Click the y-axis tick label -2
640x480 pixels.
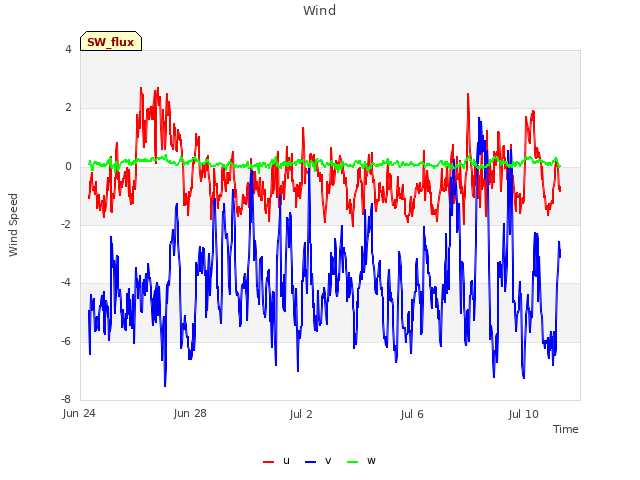(67, 224)
